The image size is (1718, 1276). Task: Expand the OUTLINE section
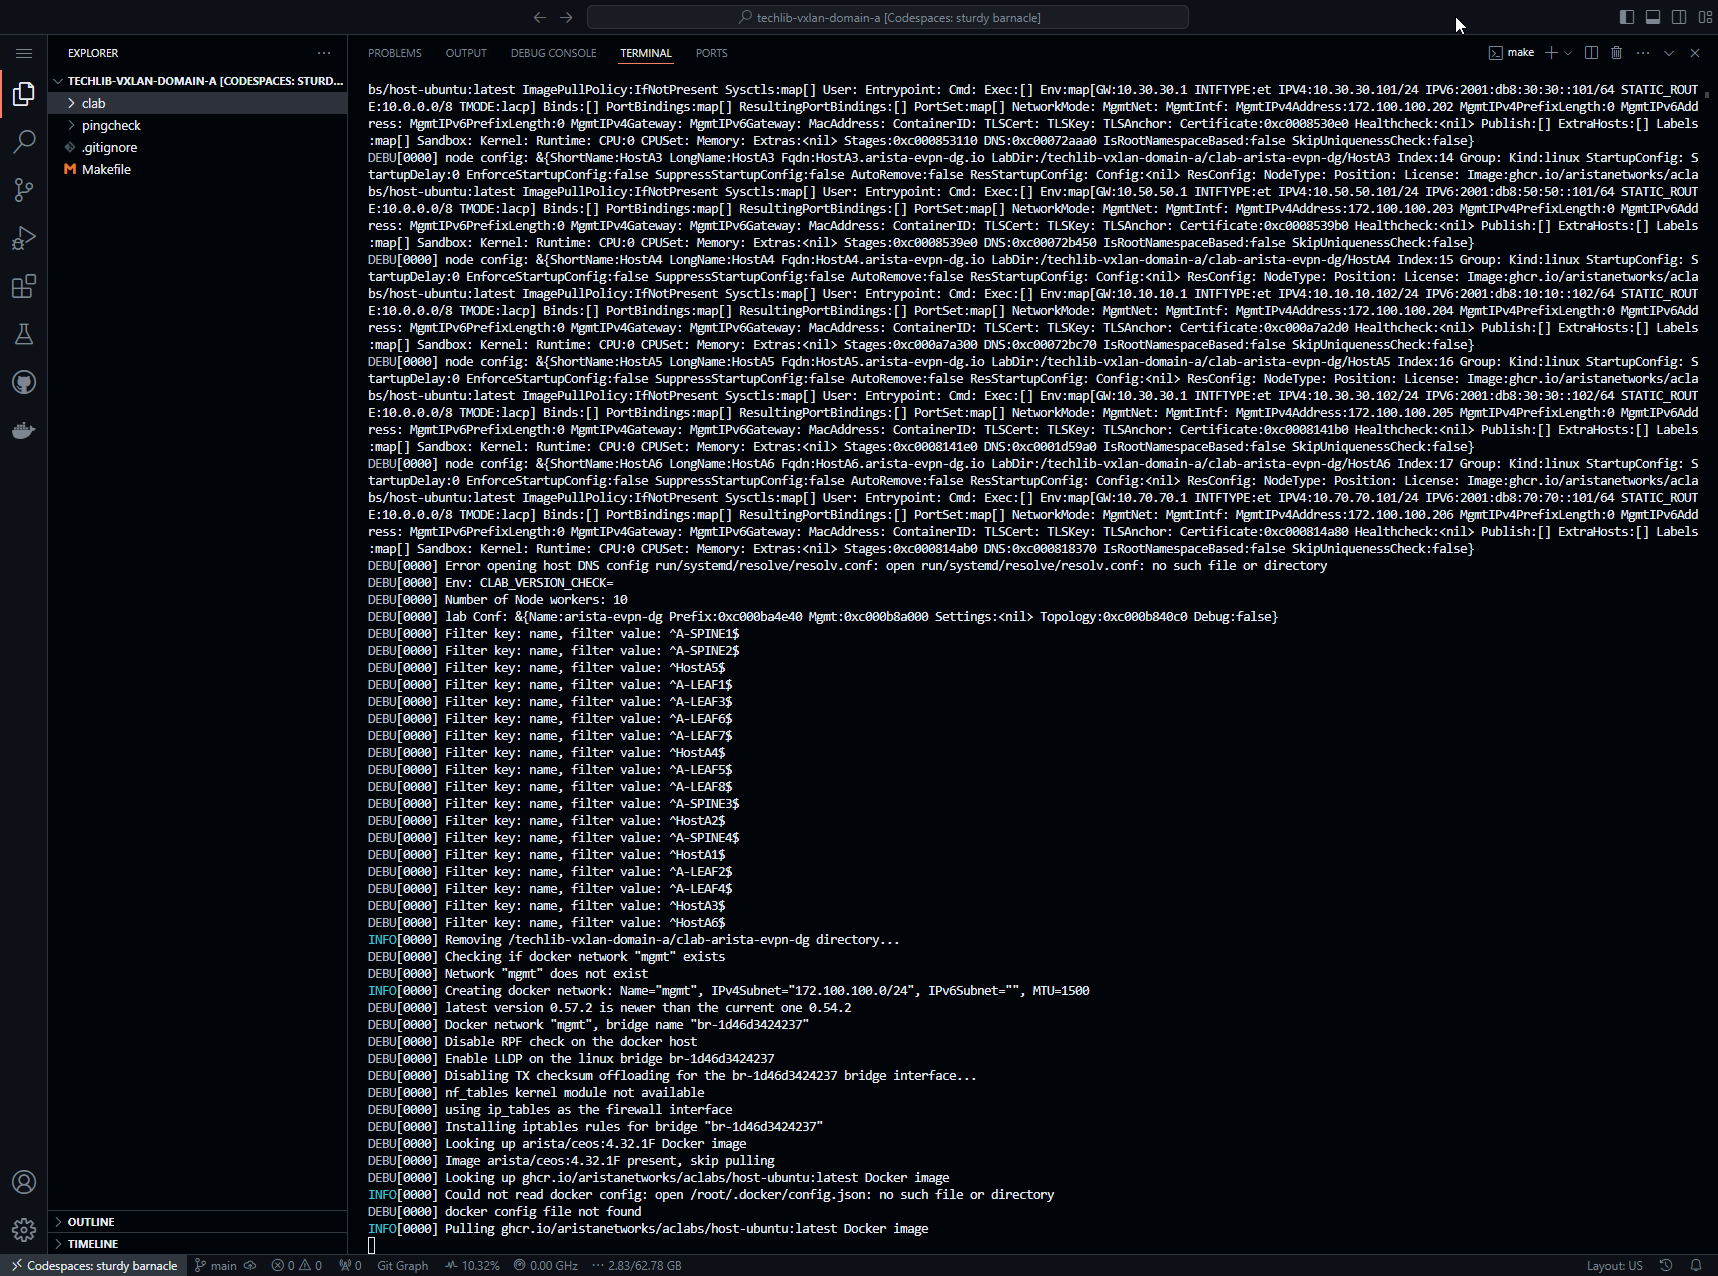click(198, 1222)
